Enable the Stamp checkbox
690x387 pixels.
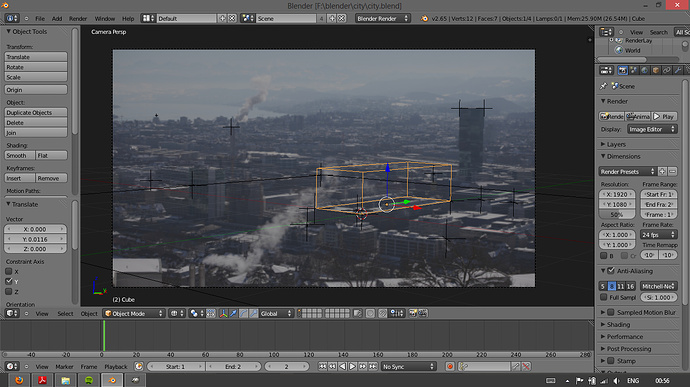[x=611, y=361]
